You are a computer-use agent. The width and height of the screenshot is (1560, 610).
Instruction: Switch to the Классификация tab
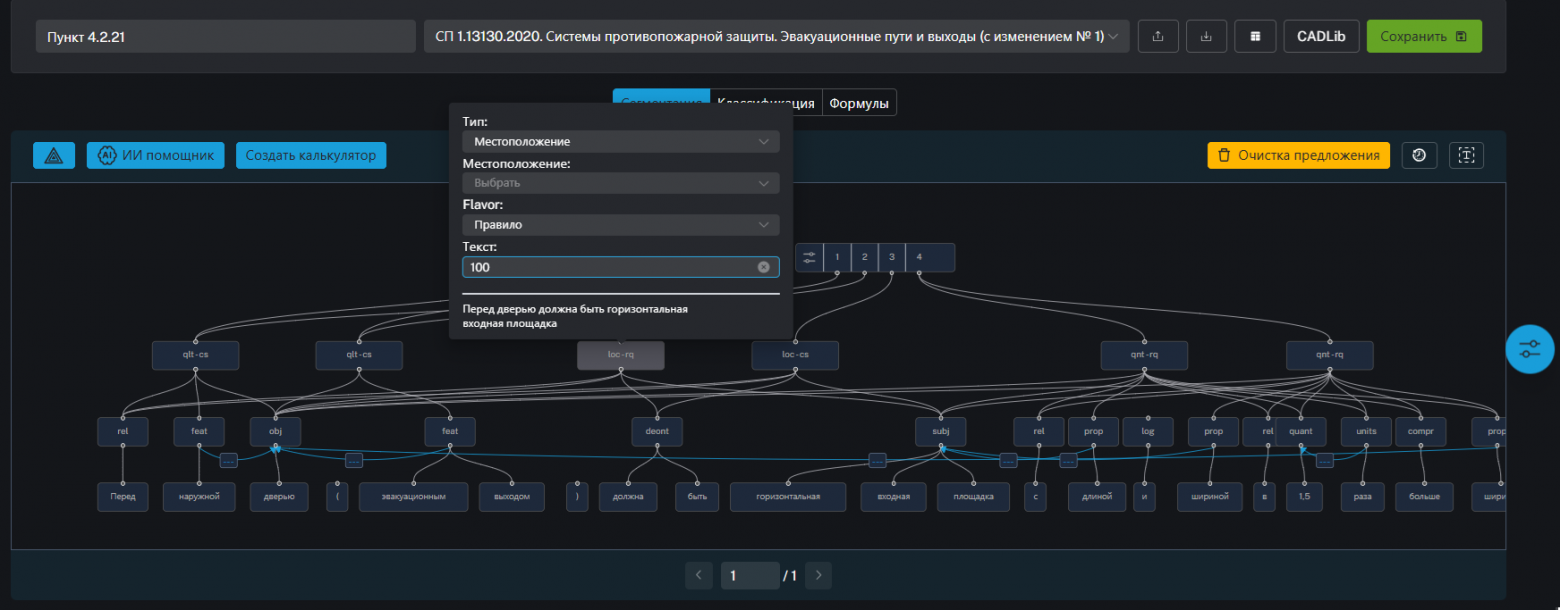pos(766,103)
